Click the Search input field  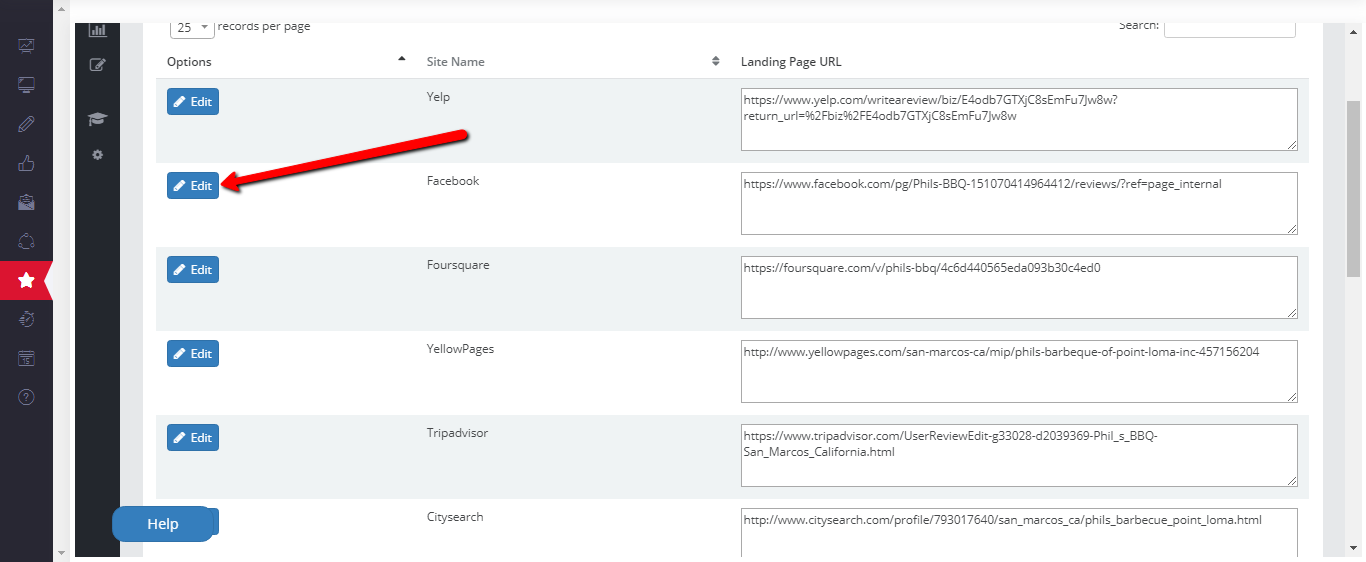click(x=1229, y=27)
